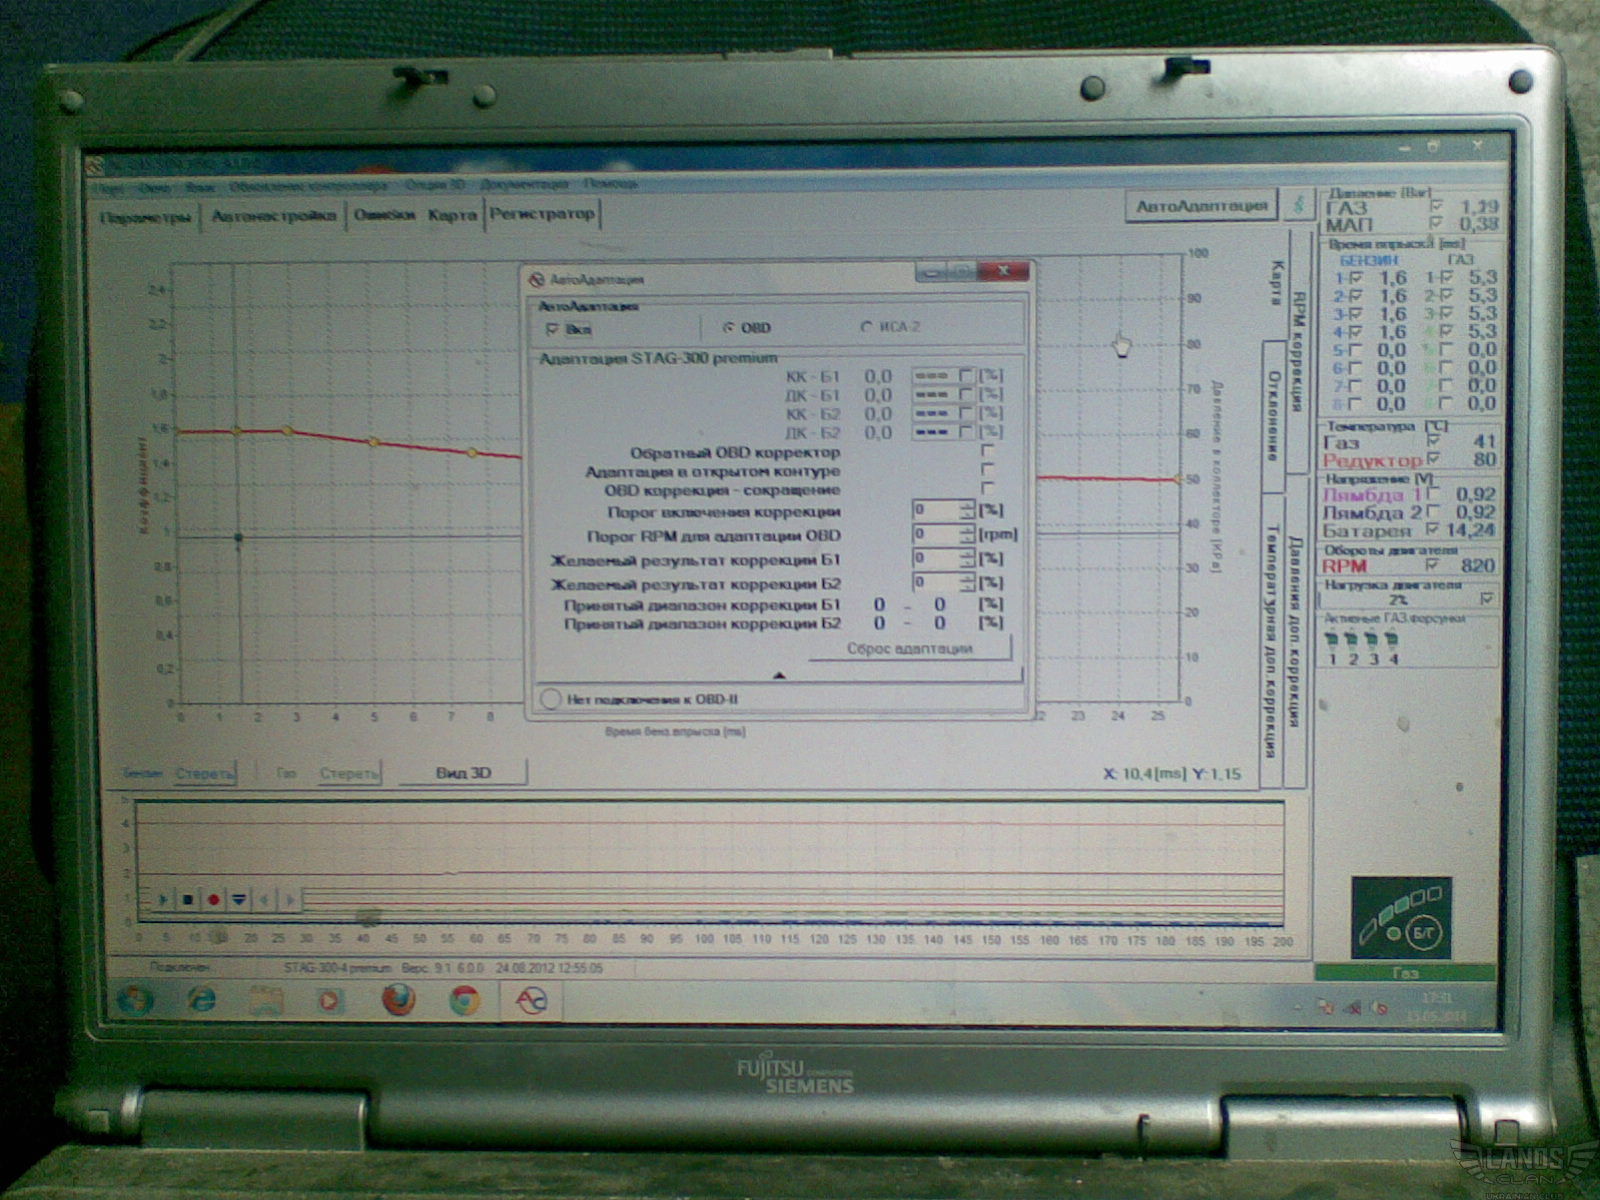Toggle the Вкл autoadaptation checkbox
The image size is (1600, 1200).
(552, 329)
